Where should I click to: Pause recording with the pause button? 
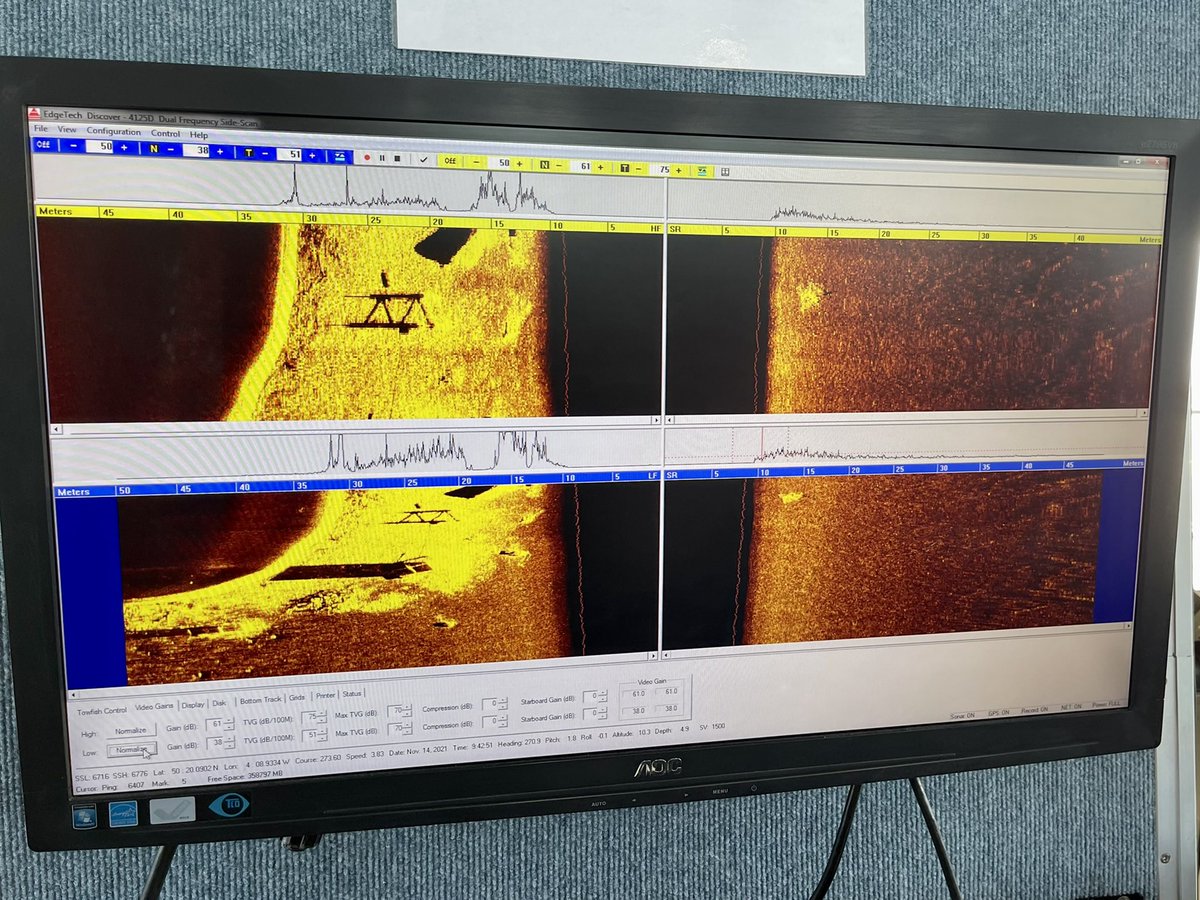[382, 157]
